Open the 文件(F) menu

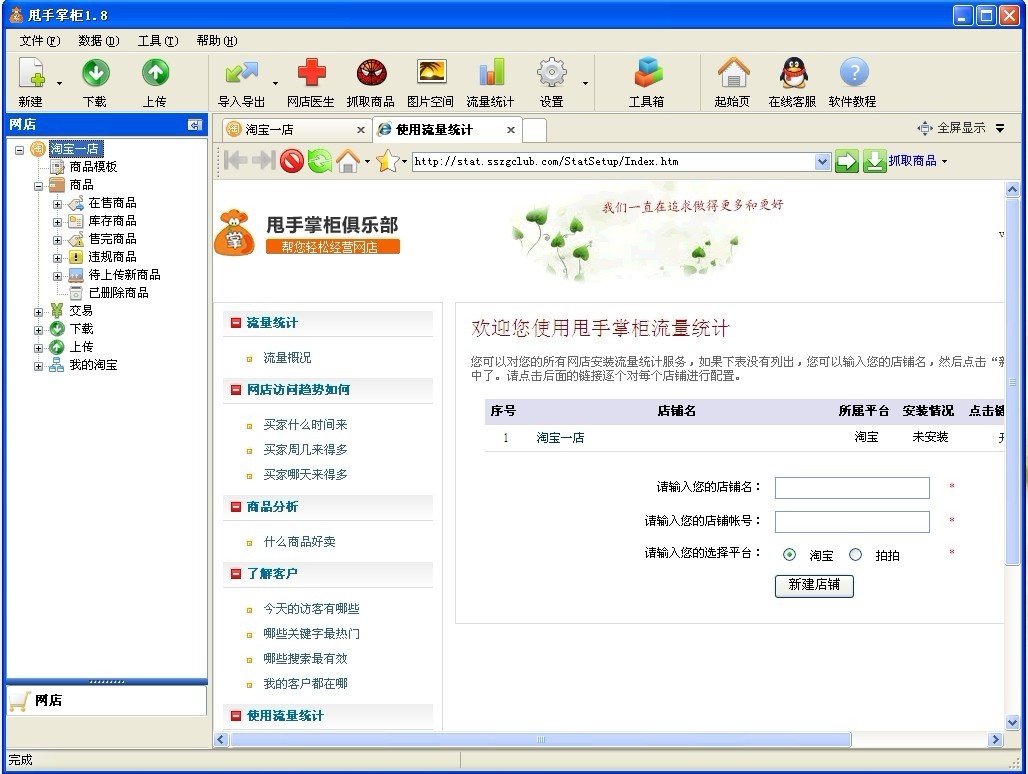click(39, 41)
